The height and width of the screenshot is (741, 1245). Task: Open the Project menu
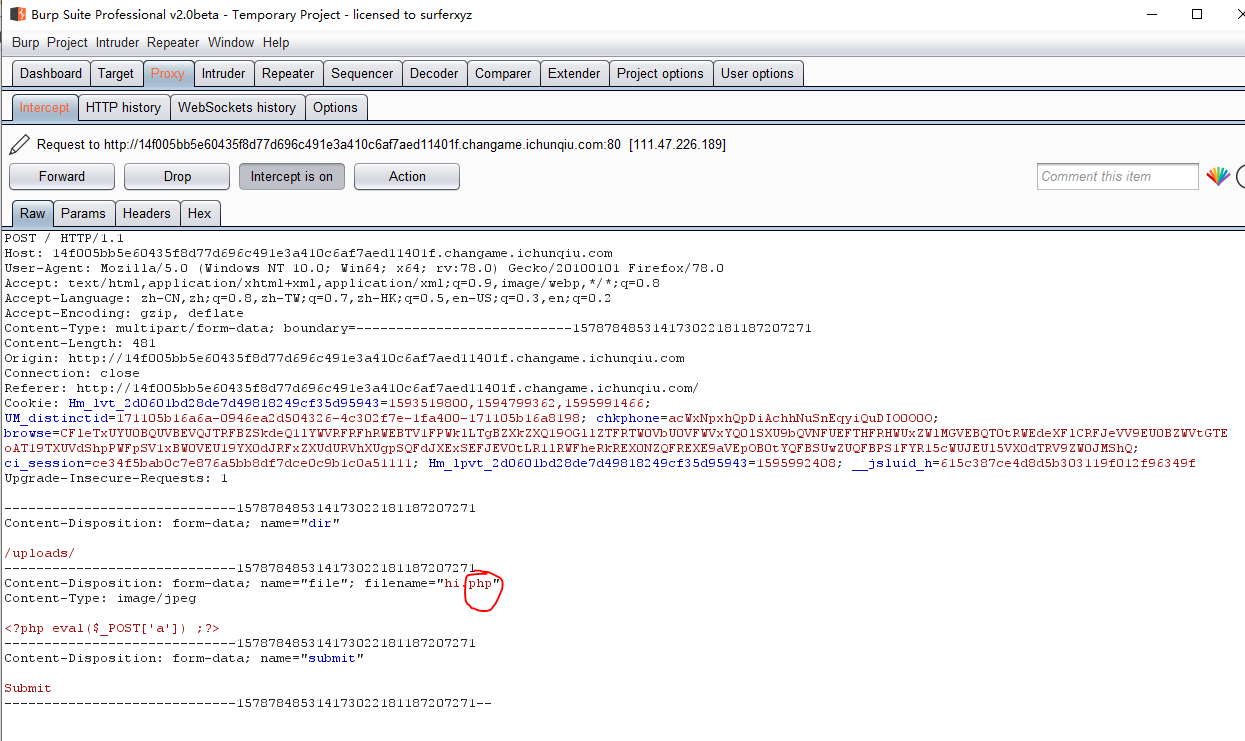click(x=68, y=43)
